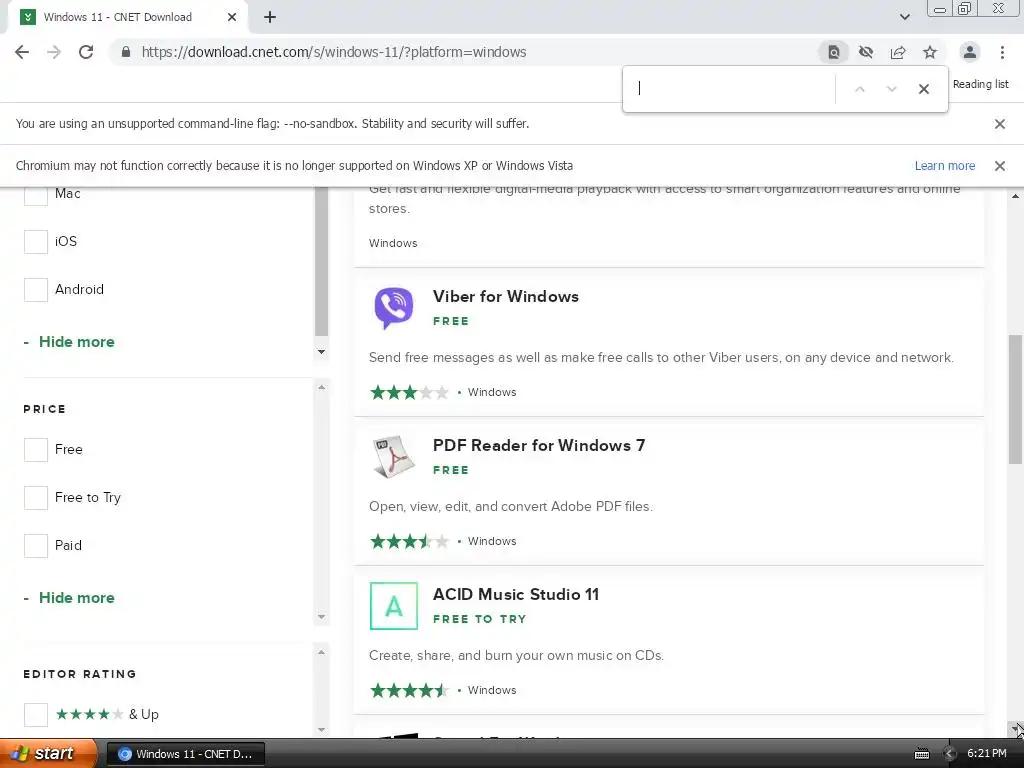Click the PRICE section heading

pos(44,409)
